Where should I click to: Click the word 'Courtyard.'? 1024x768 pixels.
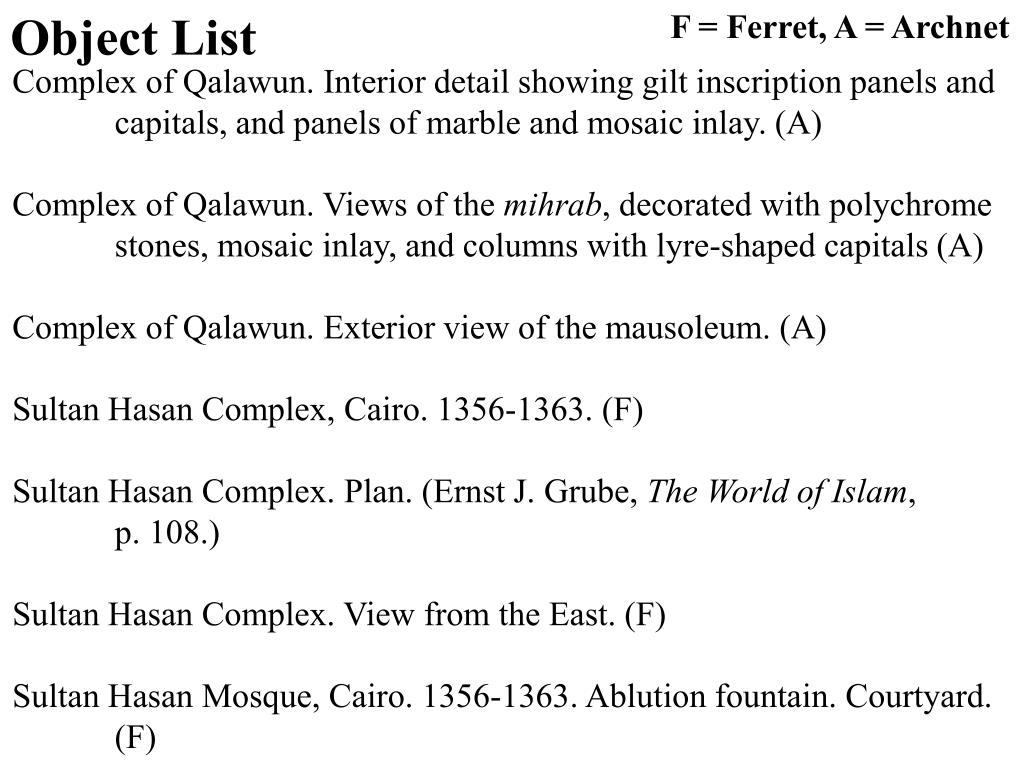918,697
